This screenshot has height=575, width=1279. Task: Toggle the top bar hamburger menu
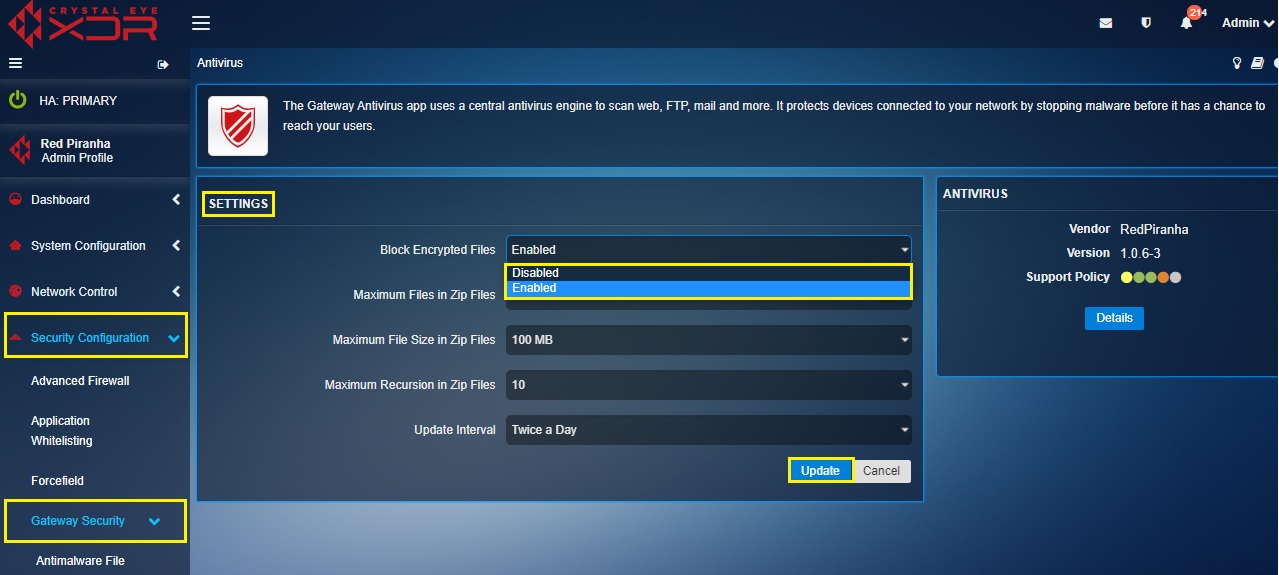click(x=201, y=23)
